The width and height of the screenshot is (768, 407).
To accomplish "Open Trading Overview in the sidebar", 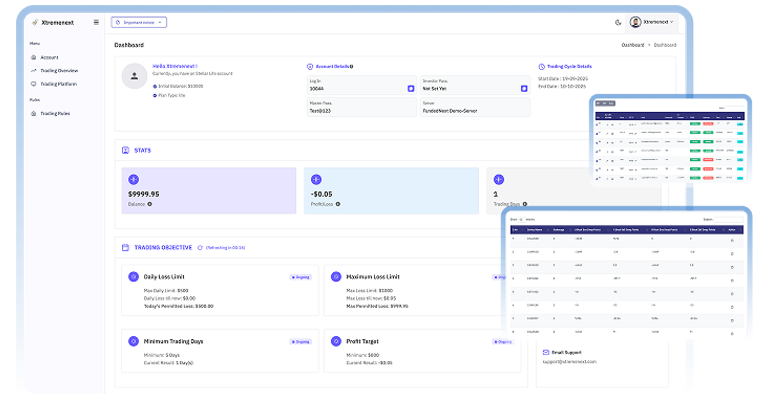I will [59, 71].
